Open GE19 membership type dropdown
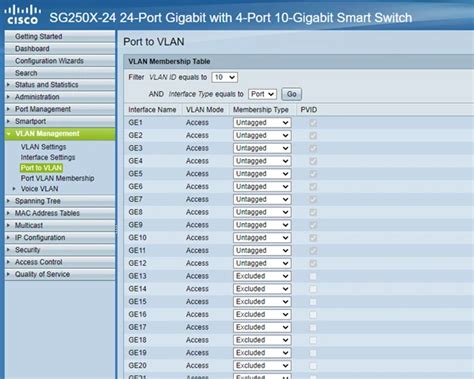This screenshot has height=379, width=474. tap(262, 353)
